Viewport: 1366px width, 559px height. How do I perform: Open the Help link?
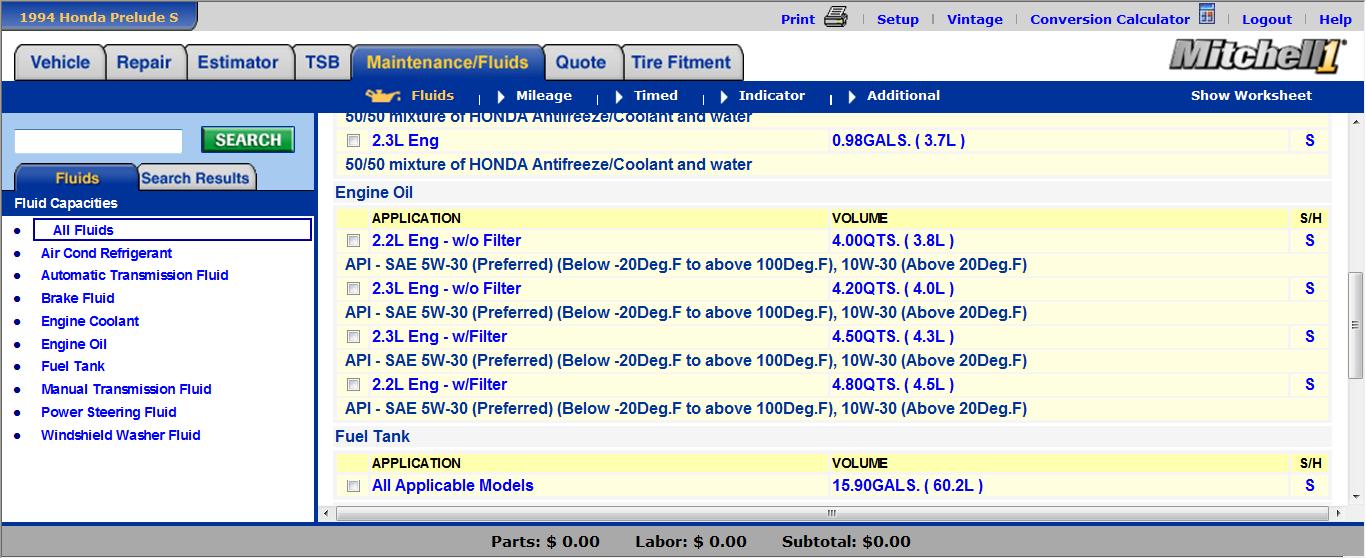tap(1335, 19)
